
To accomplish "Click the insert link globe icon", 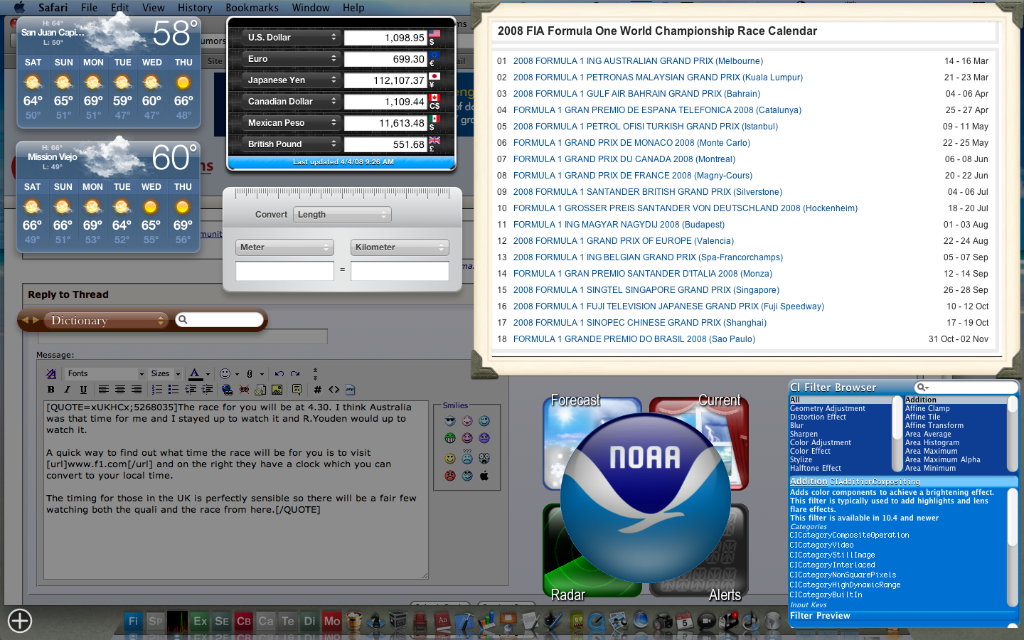I will coord(227,390).
